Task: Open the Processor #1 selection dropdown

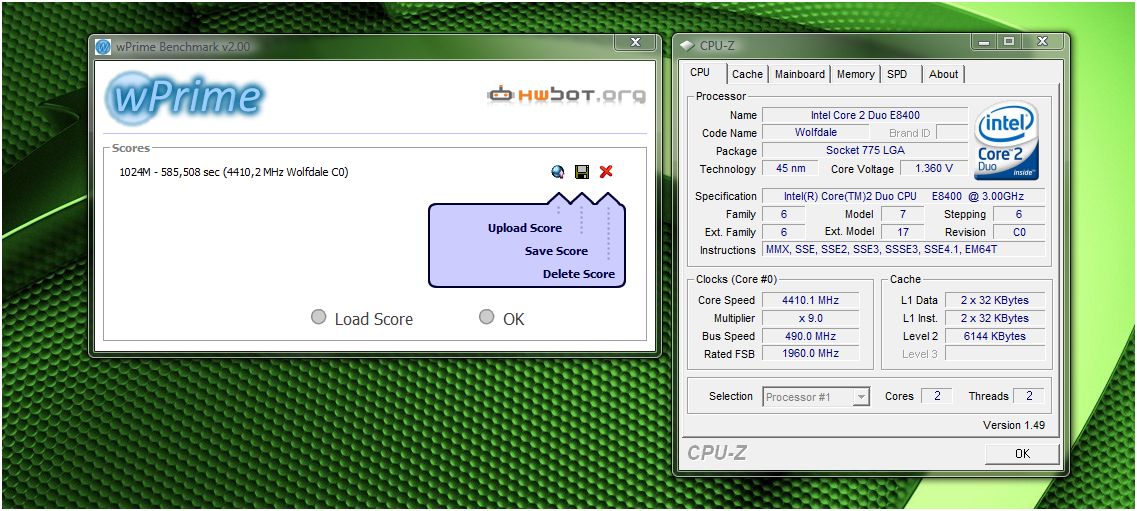Action: pos(816,396)
